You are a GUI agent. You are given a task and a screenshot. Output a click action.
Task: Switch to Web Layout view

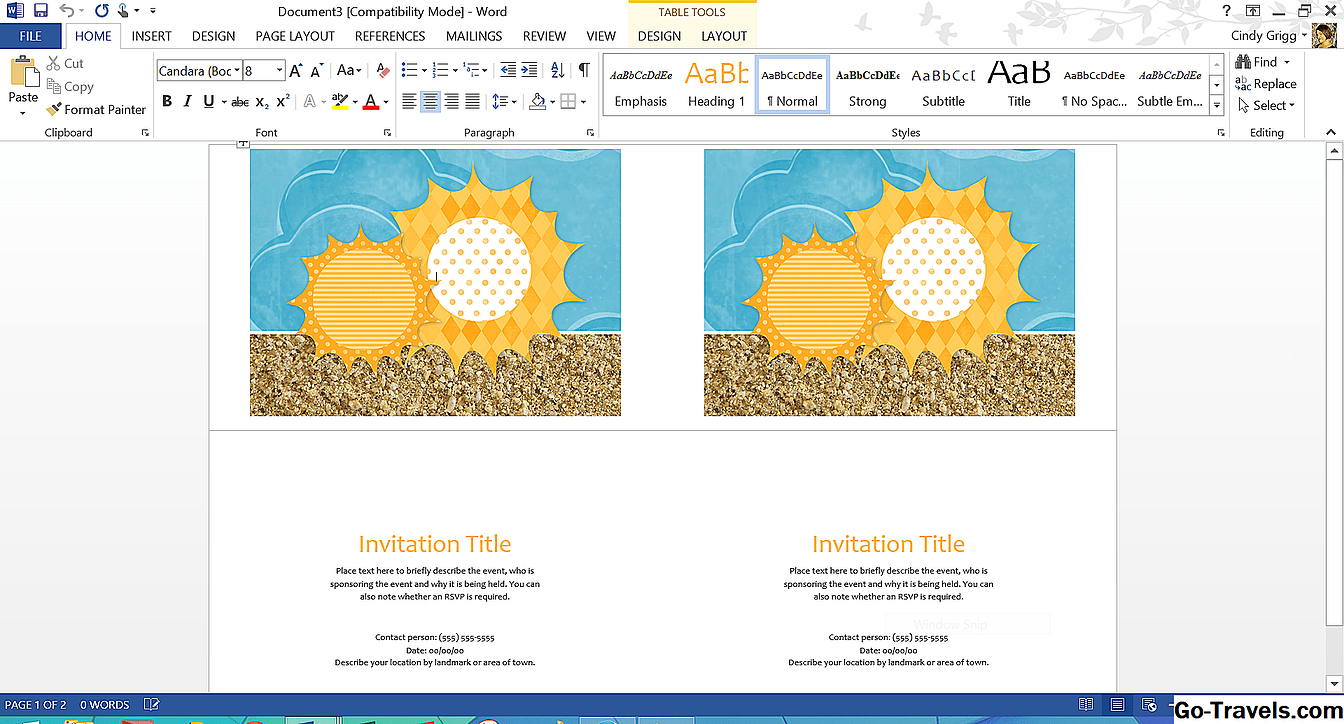tap(1150, 705)
